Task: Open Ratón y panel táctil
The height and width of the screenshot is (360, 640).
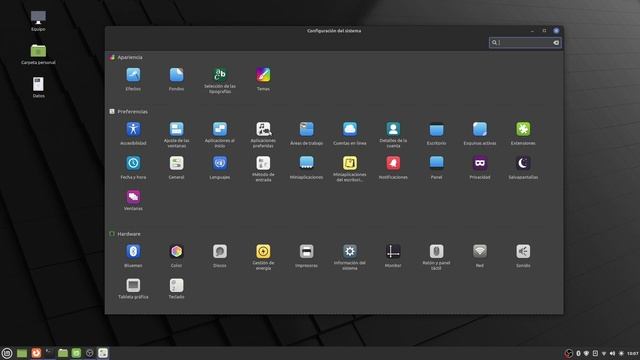Action: click(x=436, y=257)
